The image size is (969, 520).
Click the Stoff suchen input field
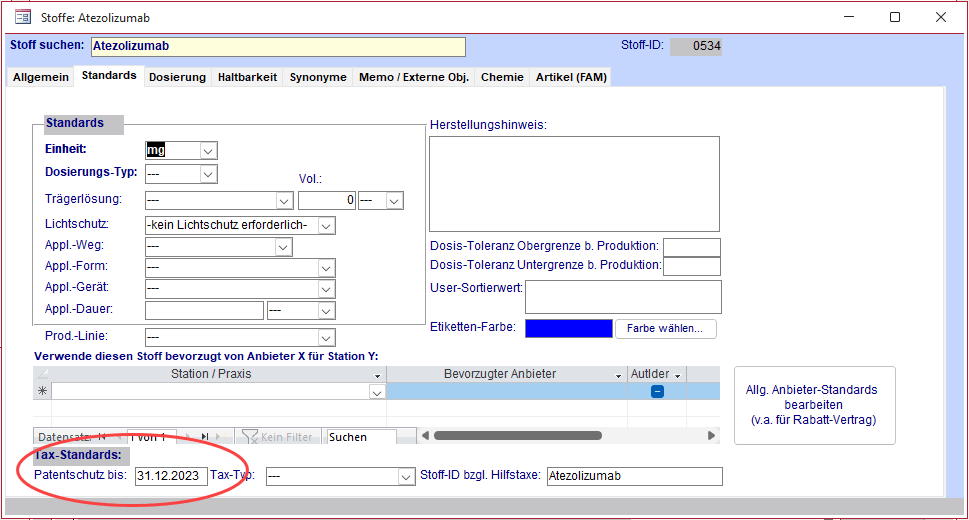click(279, 46)
